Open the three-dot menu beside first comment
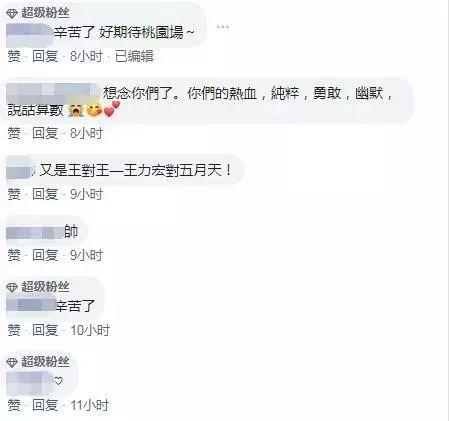This screenshot has width=449, height=421. 223,27
